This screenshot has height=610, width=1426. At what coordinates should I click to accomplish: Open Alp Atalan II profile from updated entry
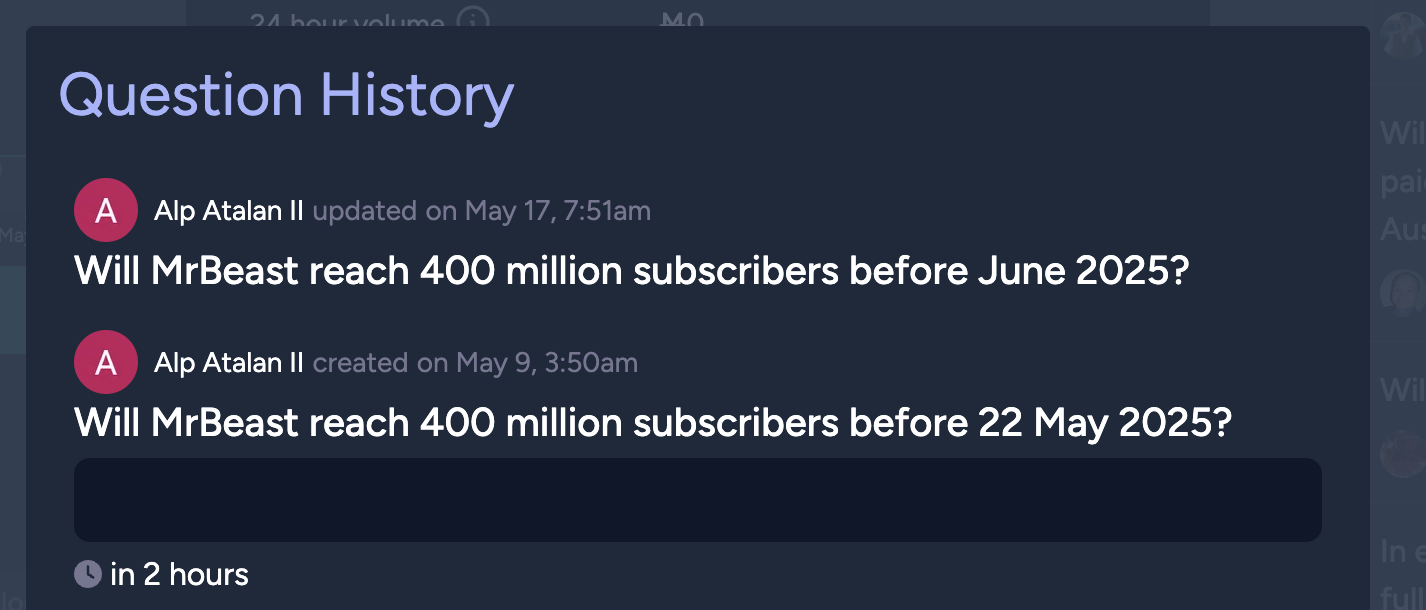click(x=229, y=211)
